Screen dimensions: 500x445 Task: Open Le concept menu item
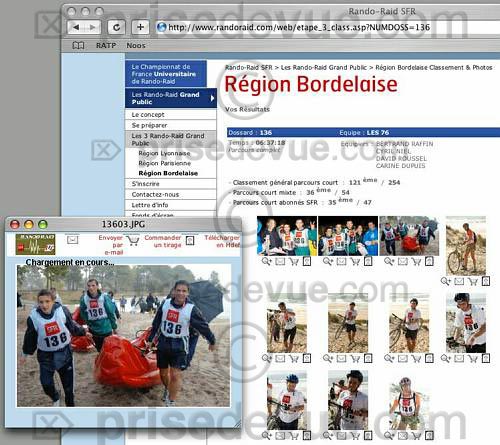click(x=171, y=114)
